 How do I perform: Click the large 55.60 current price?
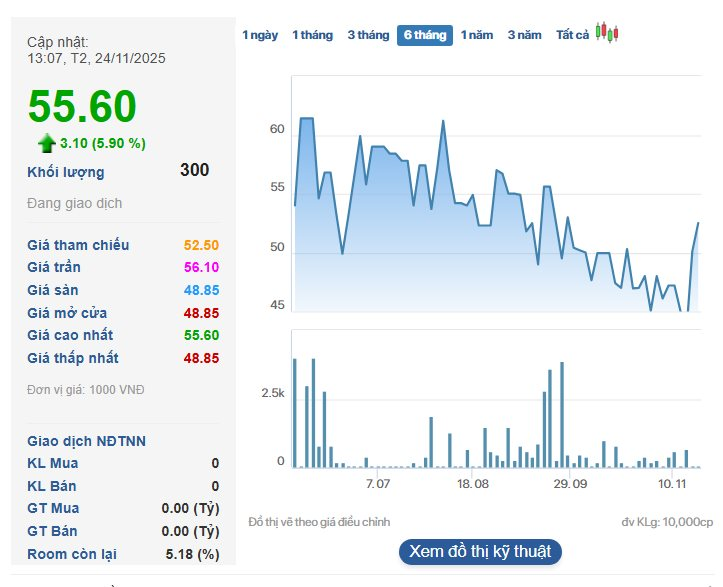(x=82, y=107)
